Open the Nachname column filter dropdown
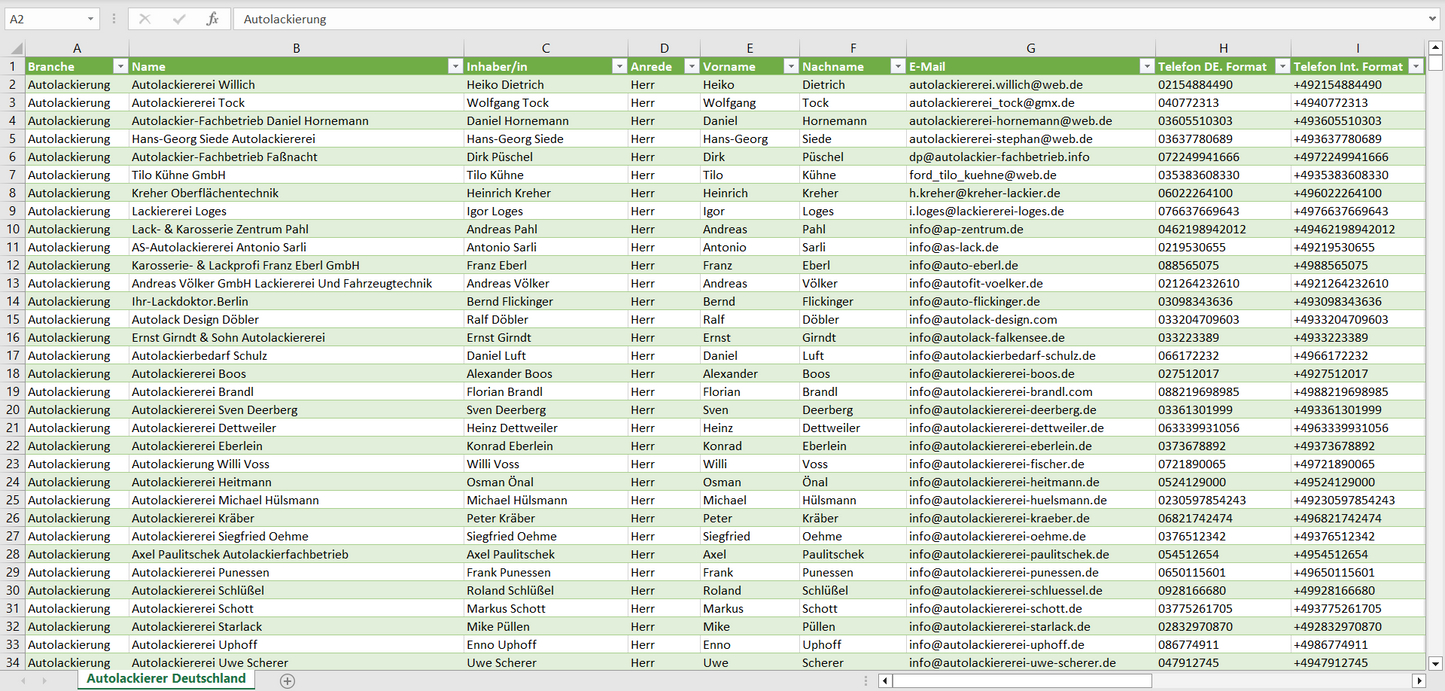Screen dimensions: 1445x691 pyautogui.click(x=897, y=67)
